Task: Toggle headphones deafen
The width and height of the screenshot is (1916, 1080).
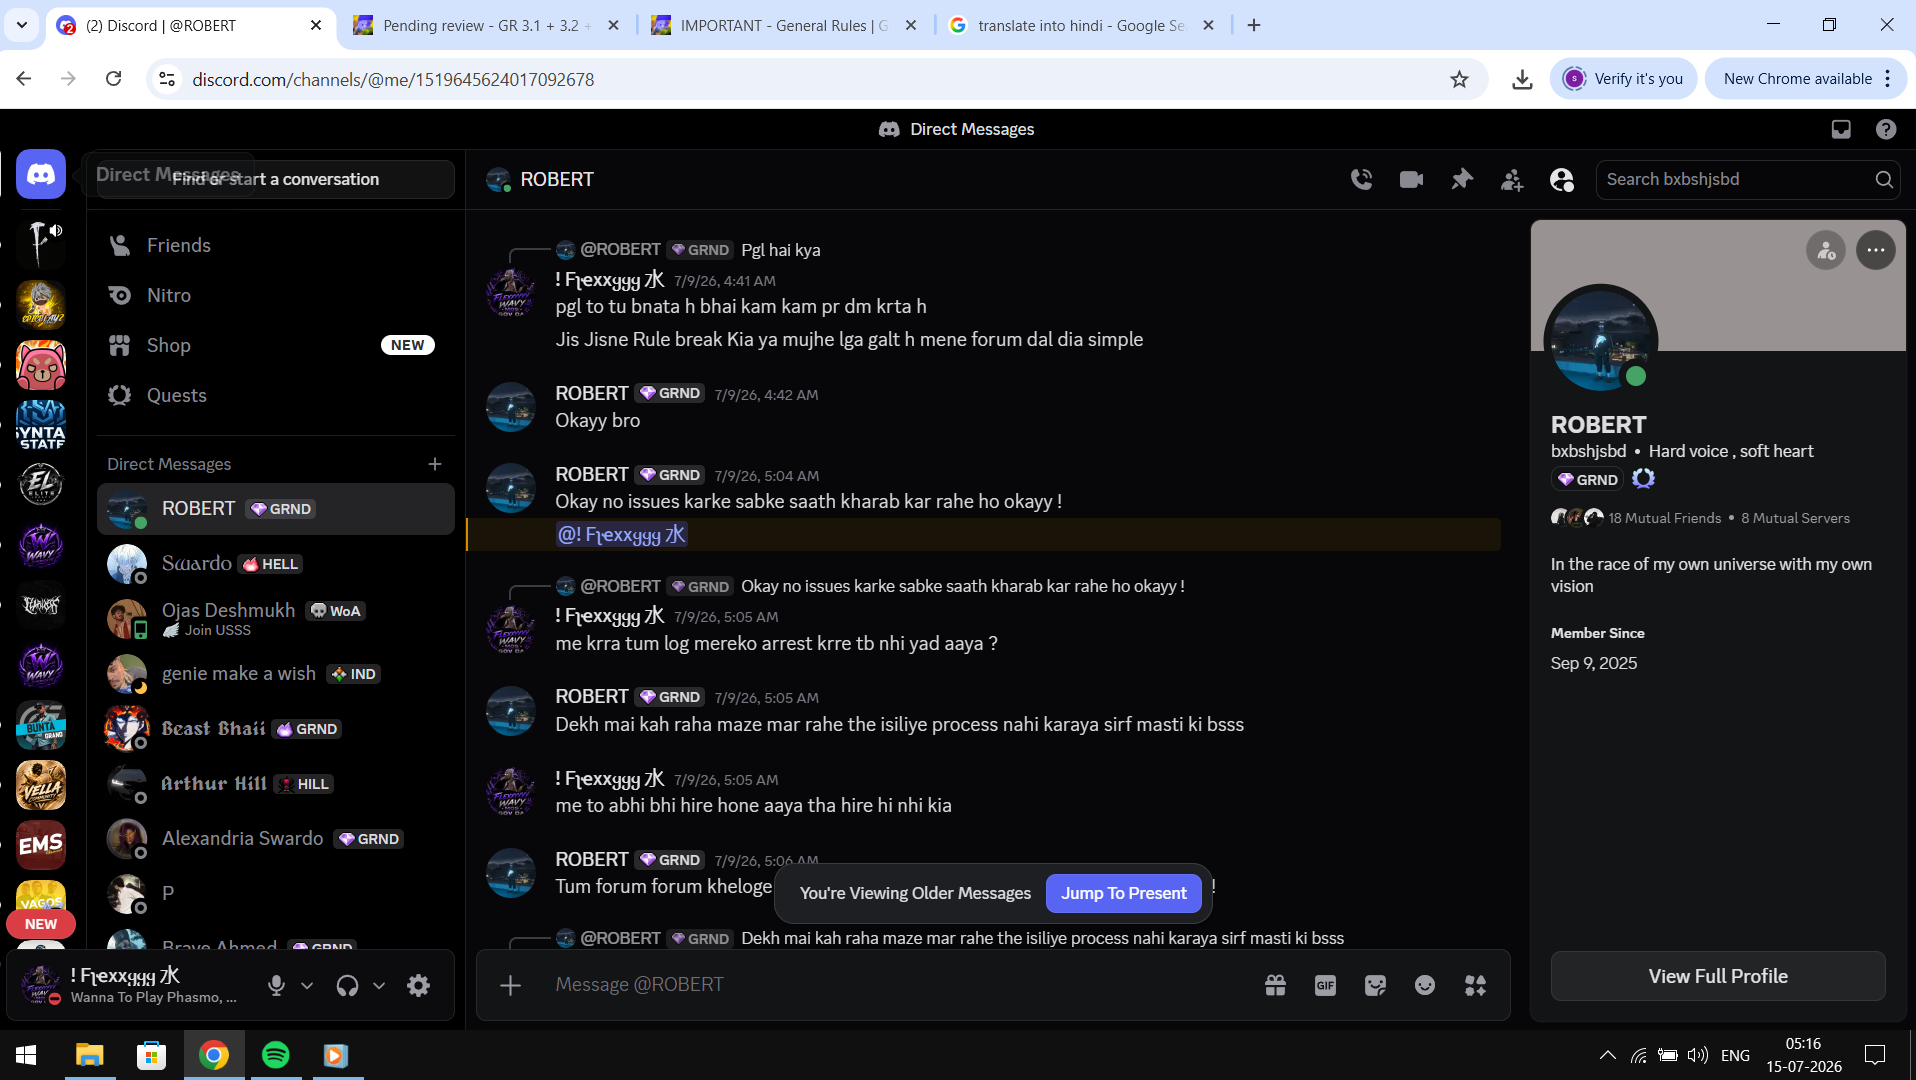Action: tap(347, 985)
